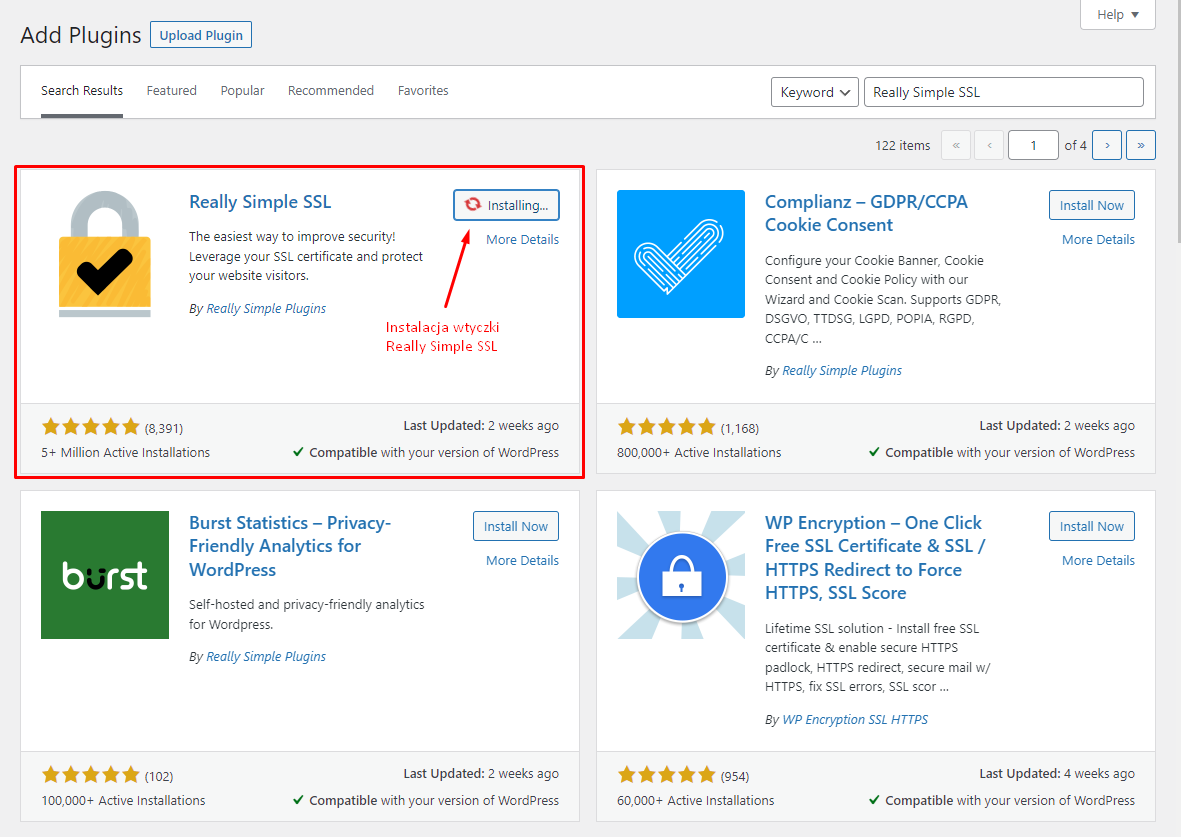The image size is (1181, 837).
Task: Click '5+ Million Active Installations' text
Action: (126, 452)
